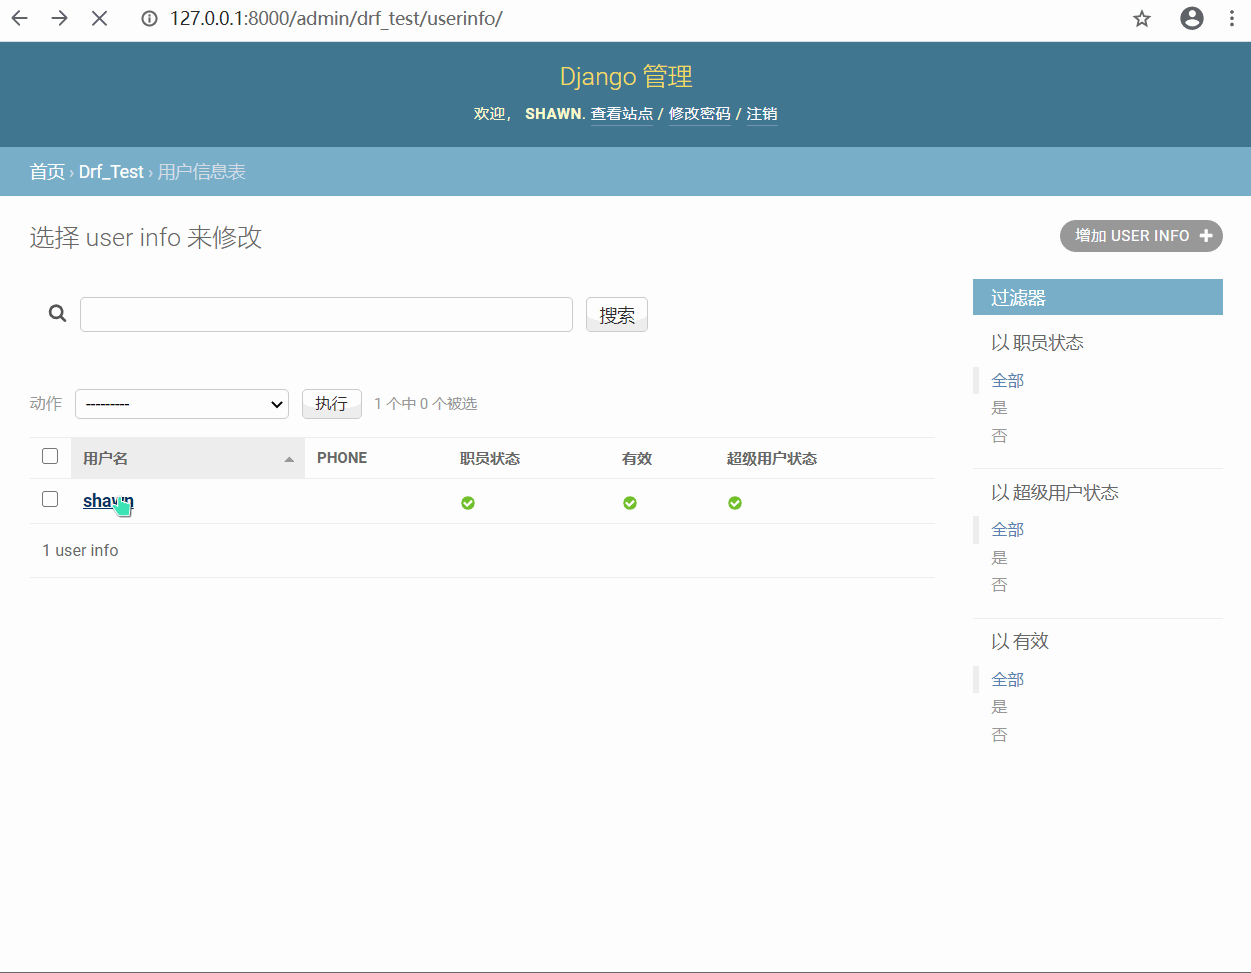Click inside the search text field

pos(326,314)
